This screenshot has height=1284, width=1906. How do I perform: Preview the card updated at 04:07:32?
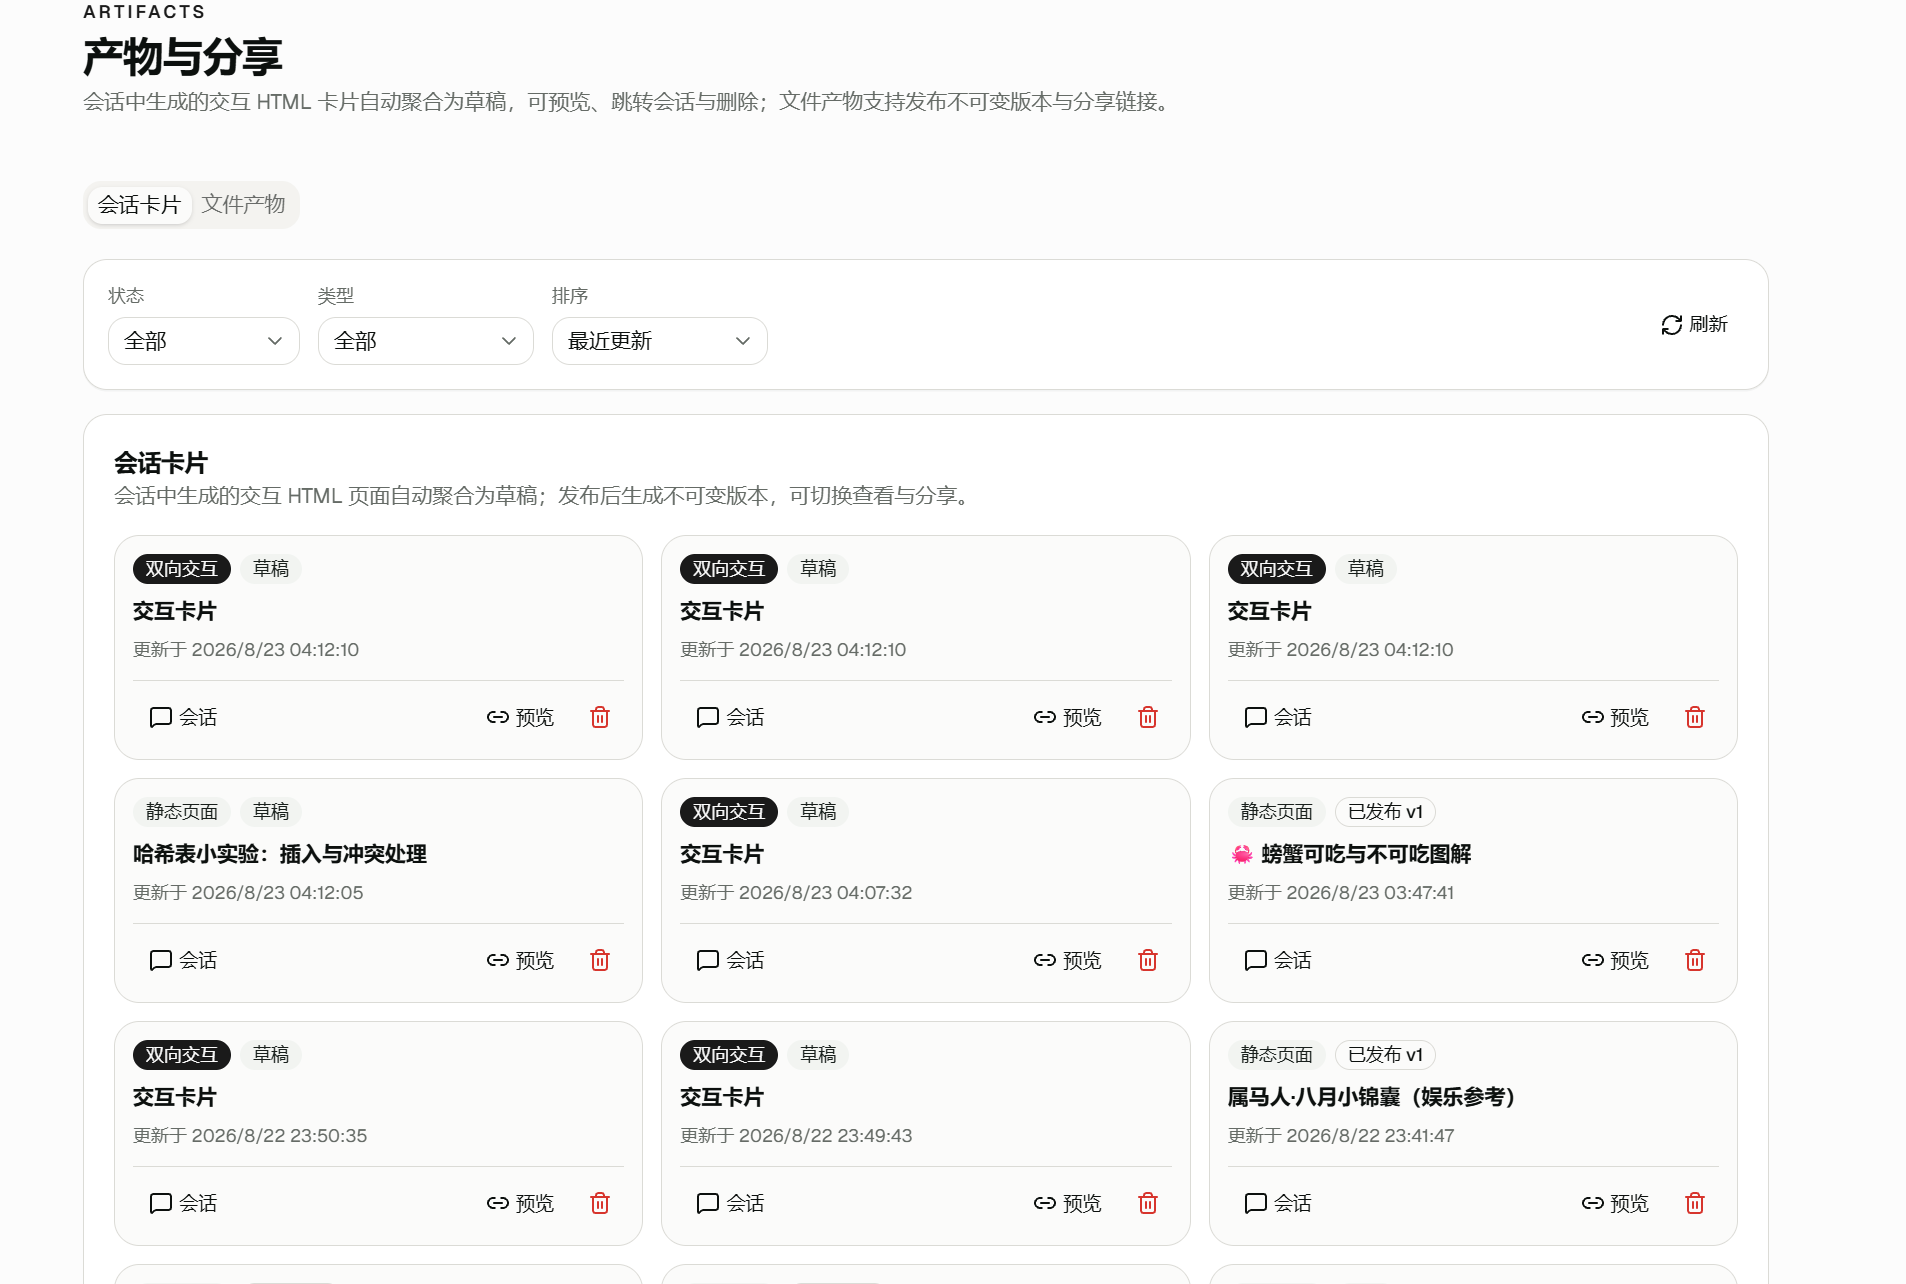(x=1067, y=960)
